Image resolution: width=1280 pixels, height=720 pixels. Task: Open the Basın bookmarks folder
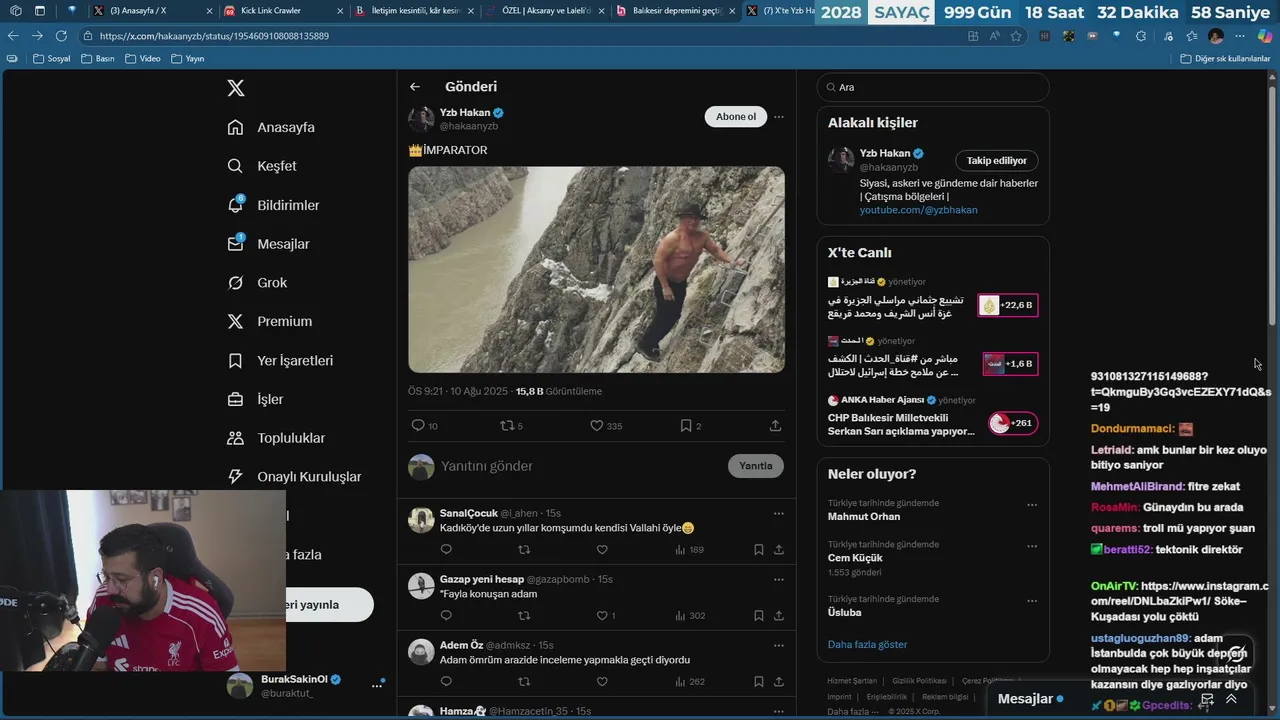coord(98,58)
